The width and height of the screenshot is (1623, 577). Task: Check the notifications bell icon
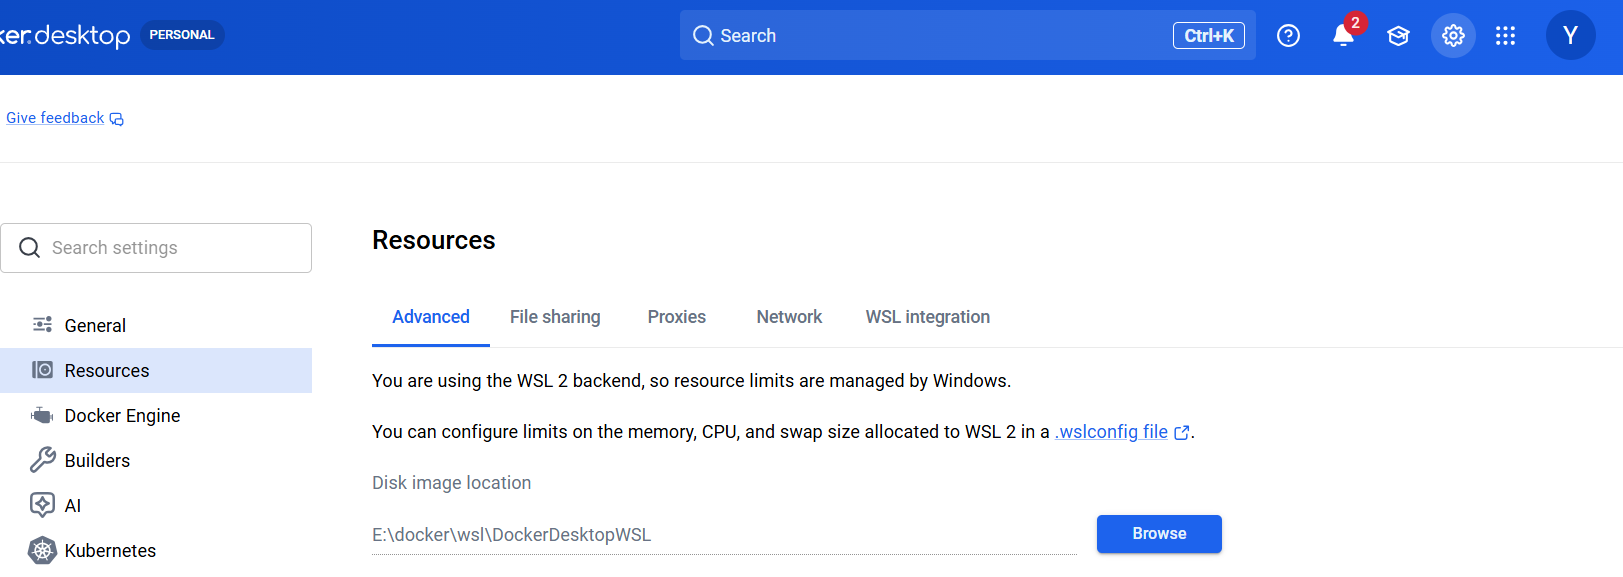tap(1343, 36)
